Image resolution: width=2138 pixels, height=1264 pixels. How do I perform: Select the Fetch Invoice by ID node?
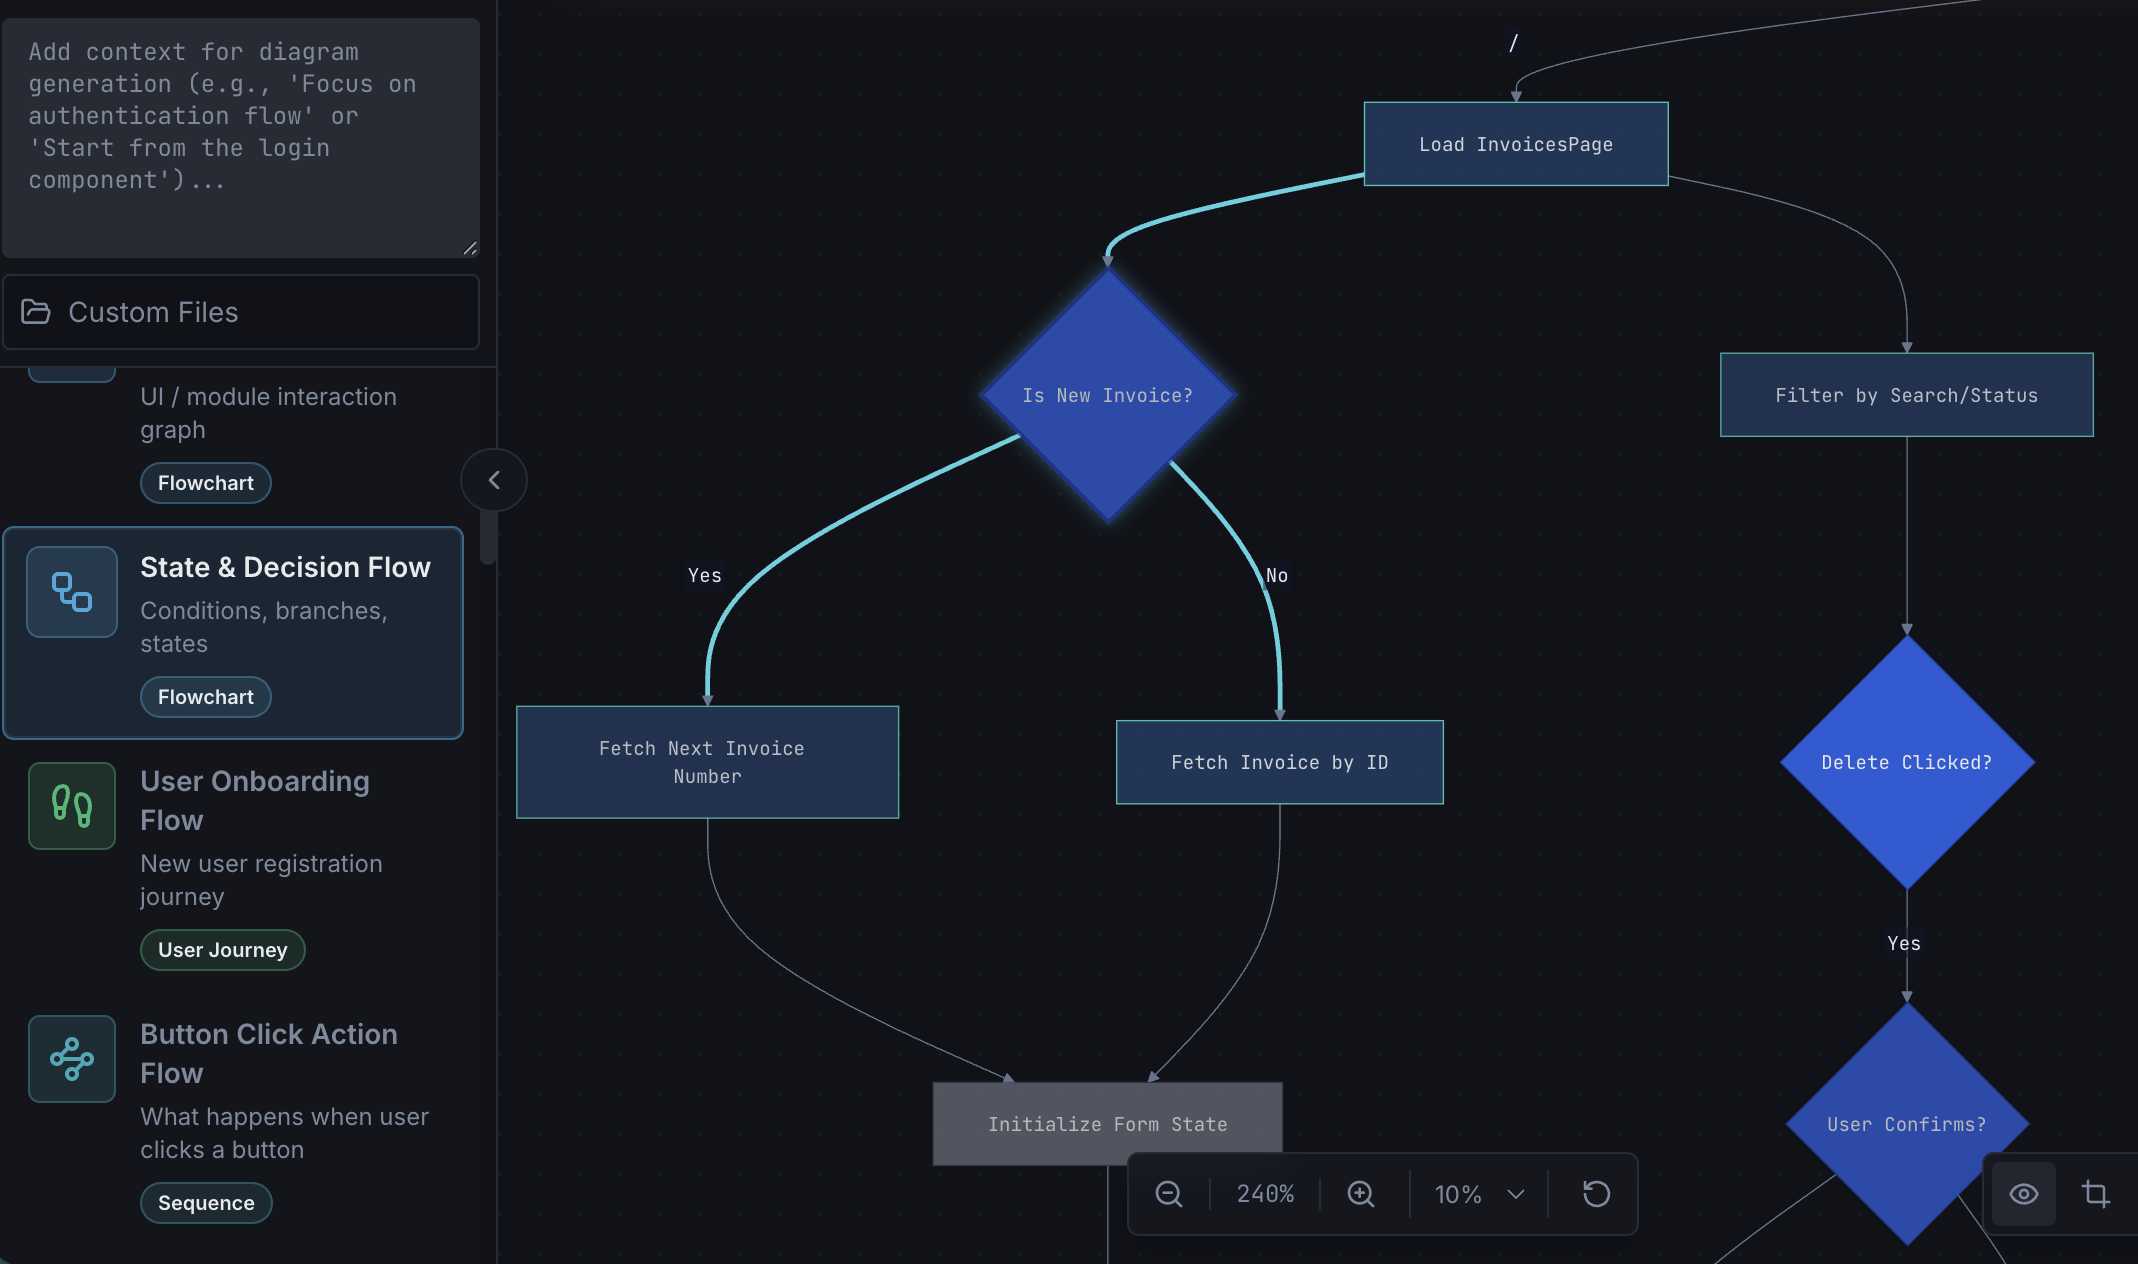[x=1279, y=762]
